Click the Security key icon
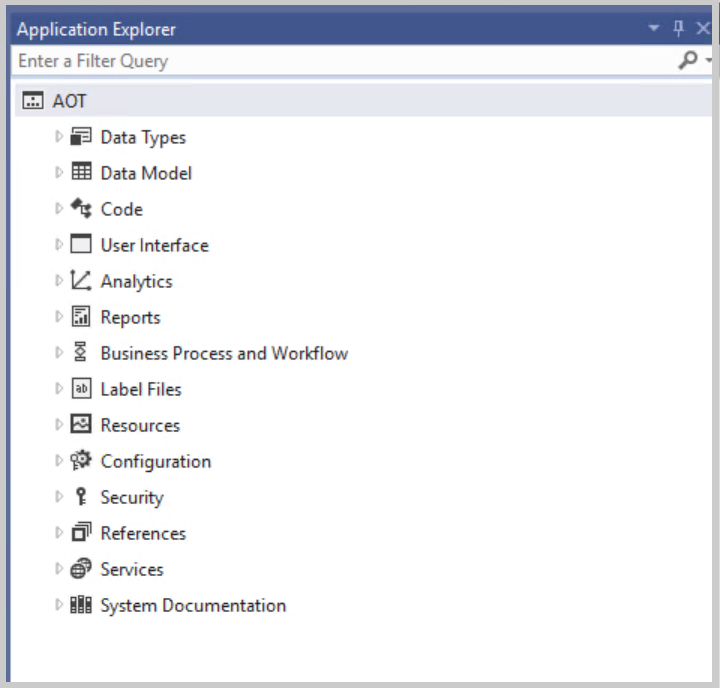The image size is (720, 688). 81,496
